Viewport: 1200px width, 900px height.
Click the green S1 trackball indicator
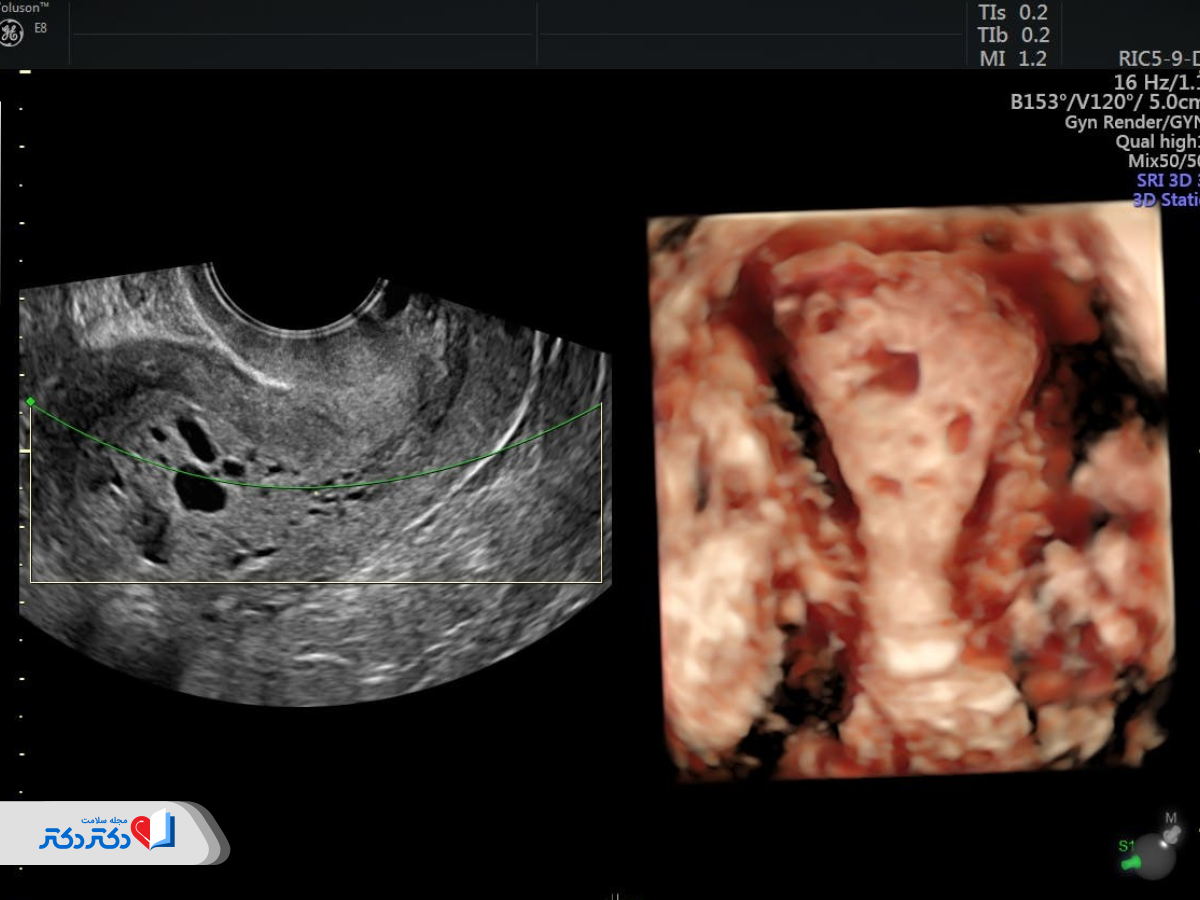1127,850
